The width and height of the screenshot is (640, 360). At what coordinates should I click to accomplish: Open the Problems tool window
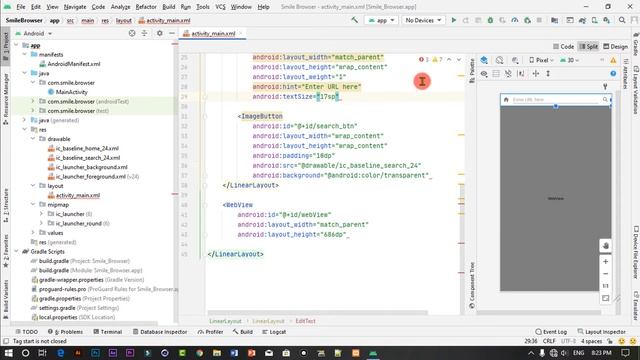(x=65, y=332)
